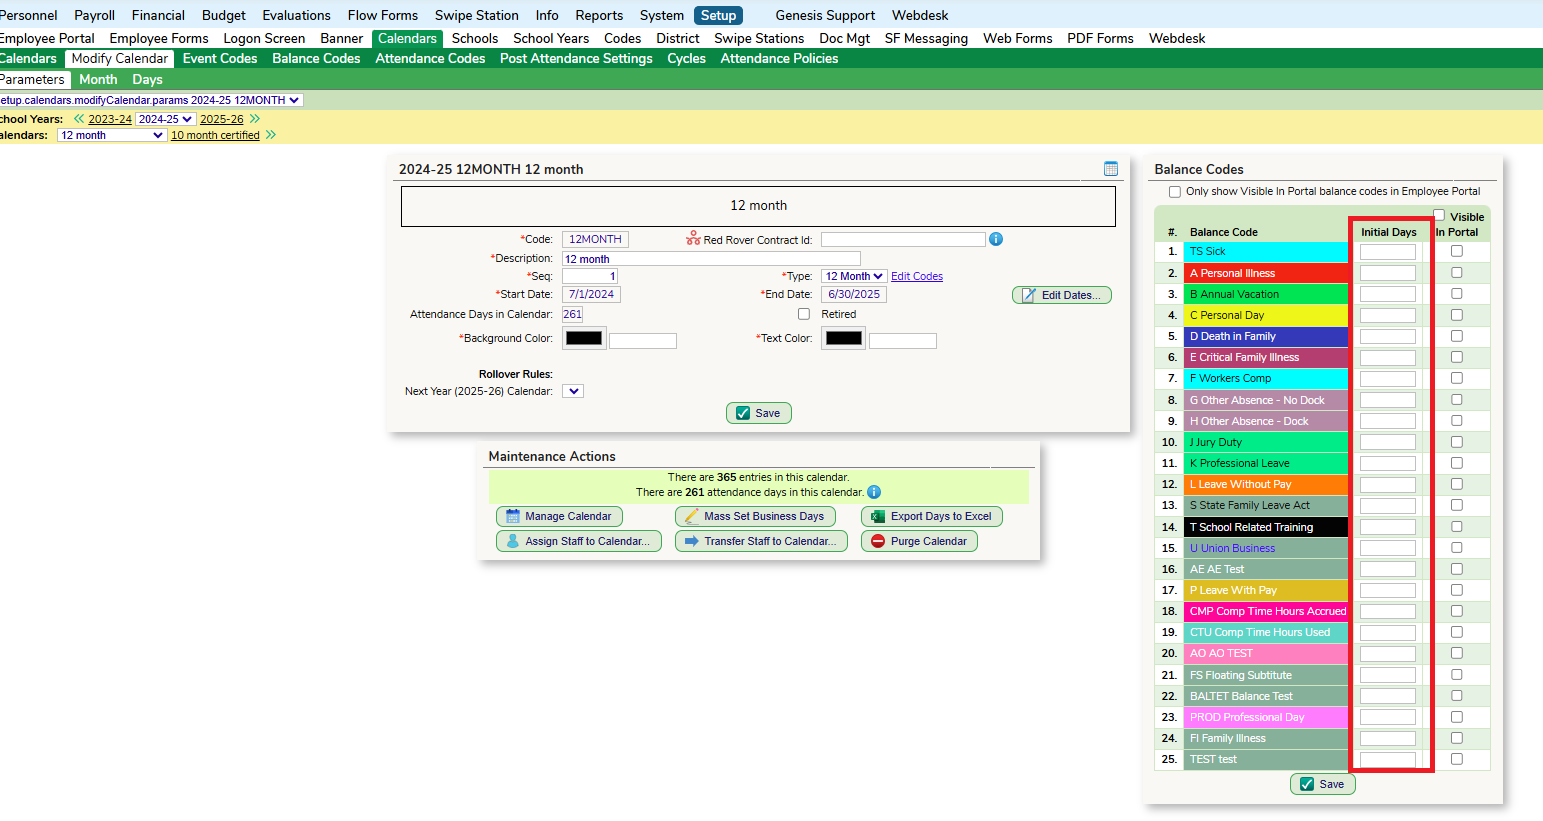Screen dimensions: 1543x821
Task: Select CMP Comp Time Hours Accrued row
Action: tap(1266, 611)
